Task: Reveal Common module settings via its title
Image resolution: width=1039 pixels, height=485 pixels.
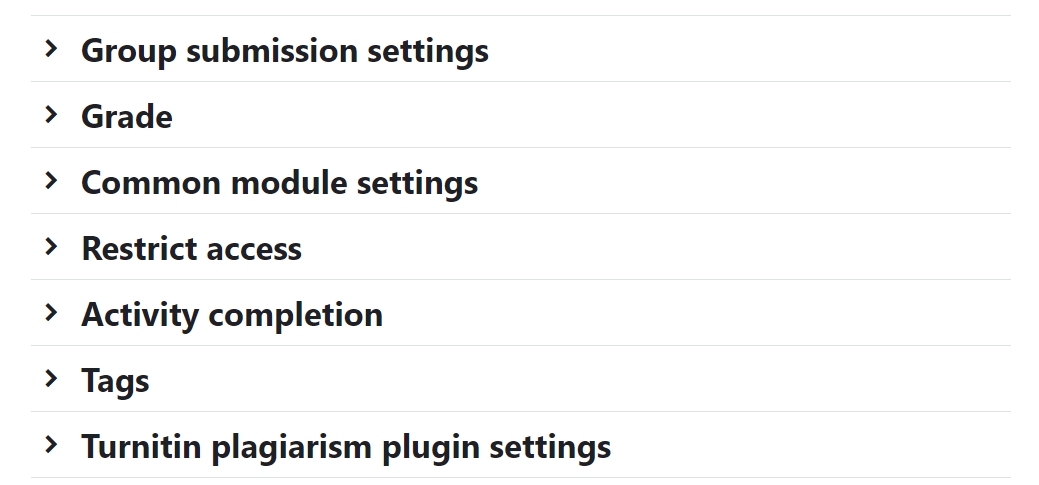Action: tap(279, 182)
